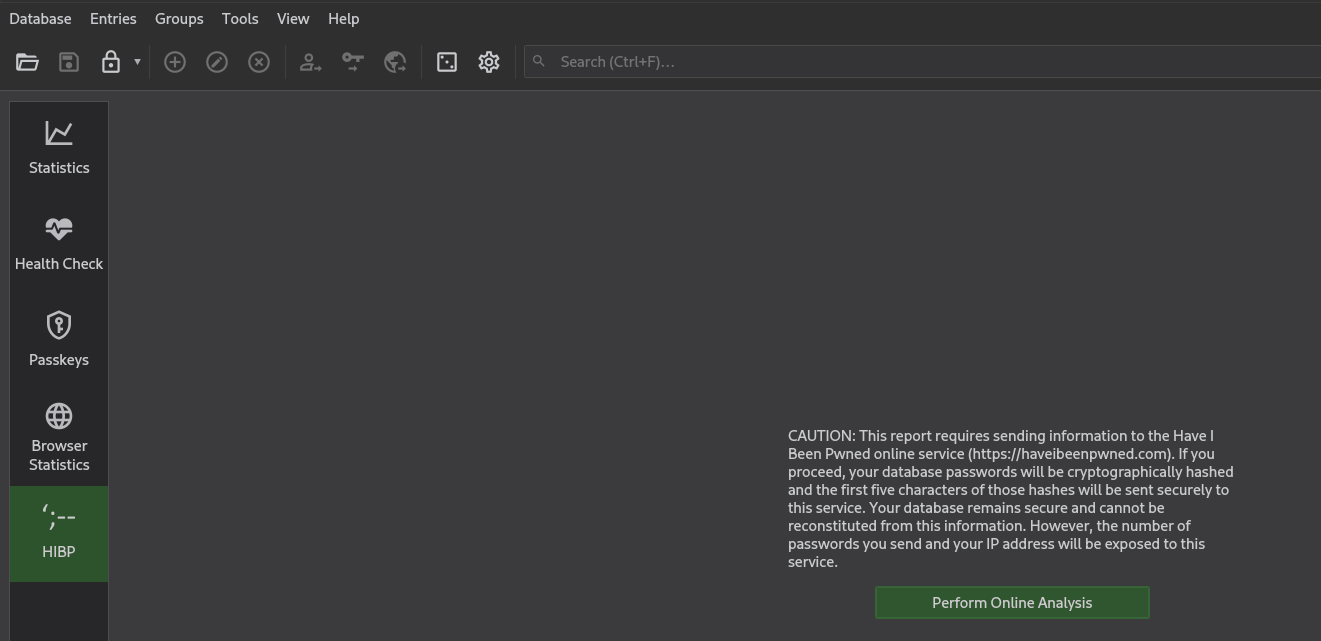1321x641 pixels.
Task: Open the View menu
Action: 293,19
